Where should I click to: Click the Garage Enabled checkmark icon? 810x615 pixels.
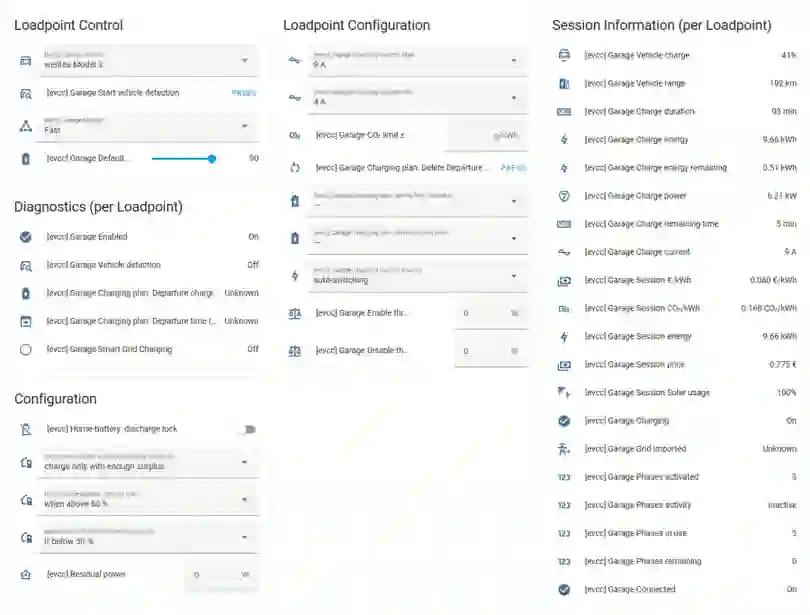[25, 237]
